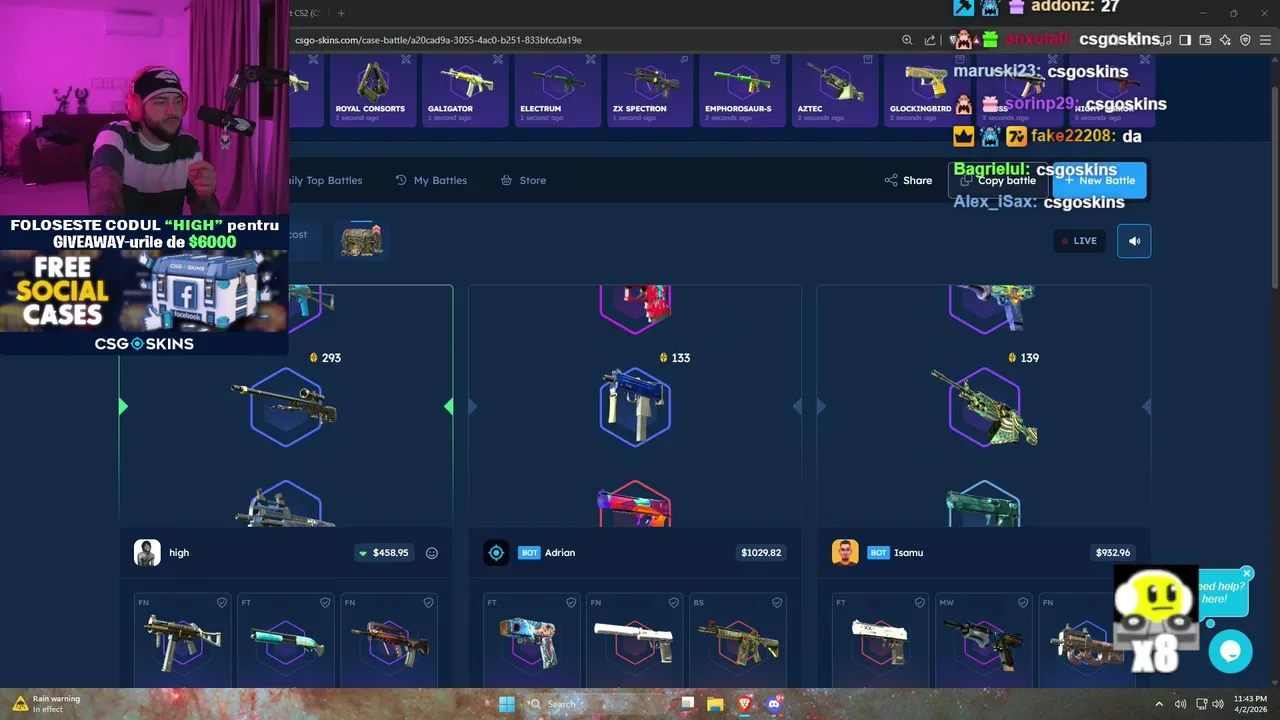Viewport: 1280px width, 720px height.
Task: Open the ZX Spectron live drop card
Action: point(650,90)
